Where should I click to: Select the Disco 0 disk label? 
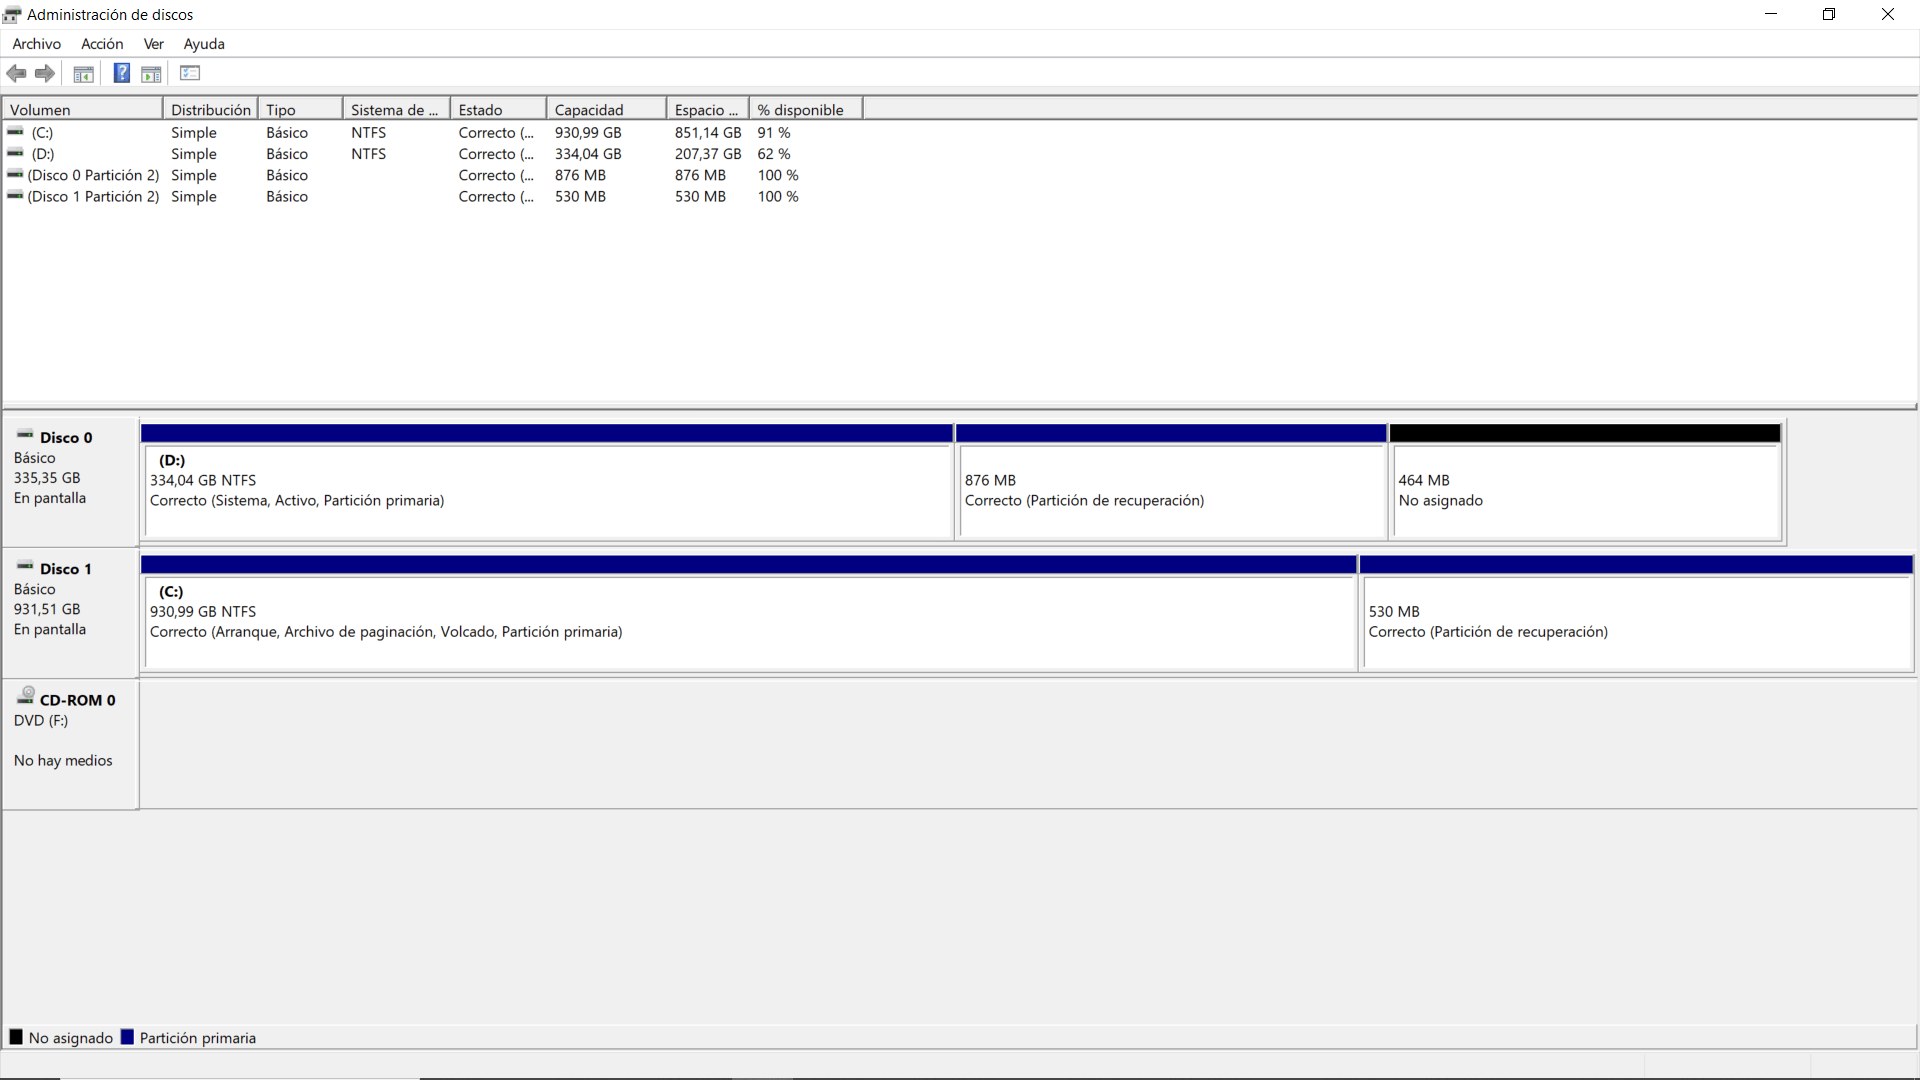coord(66,437)
